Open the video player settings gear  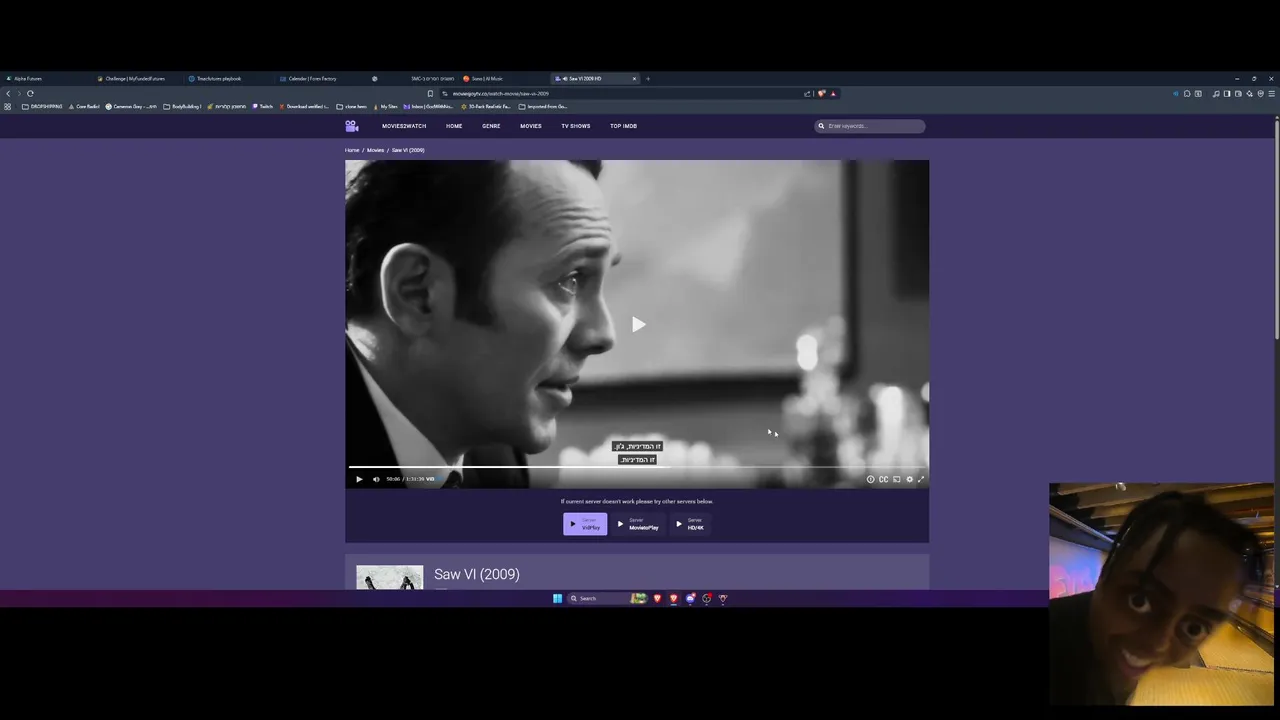[x=909, y=479]
